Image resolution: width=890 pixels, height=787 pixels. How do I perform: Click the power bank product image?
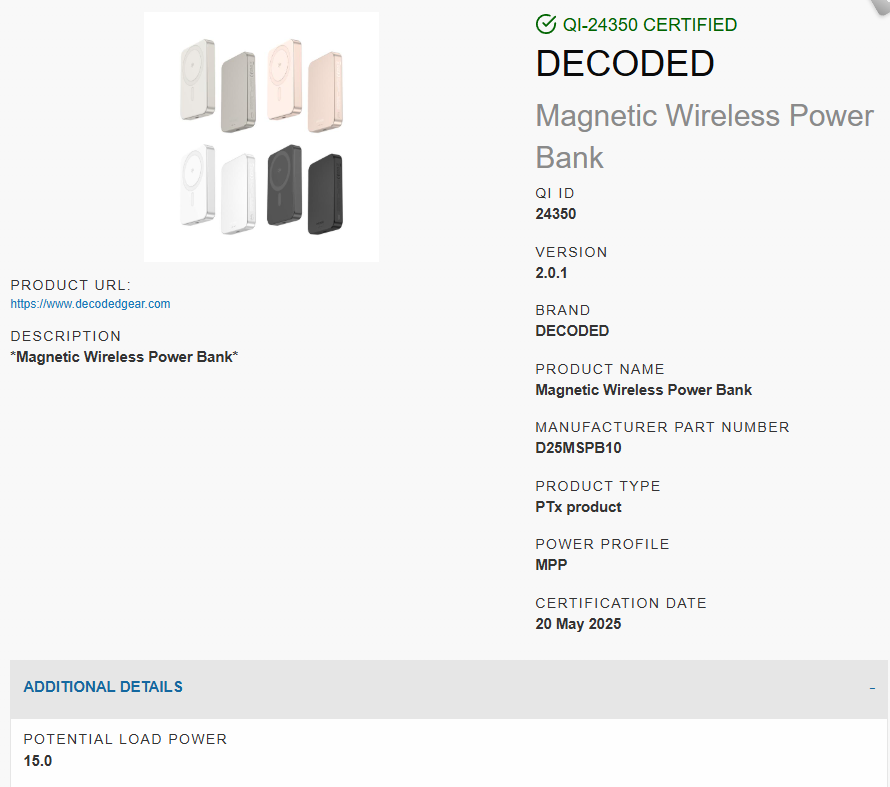coord(261,137)
